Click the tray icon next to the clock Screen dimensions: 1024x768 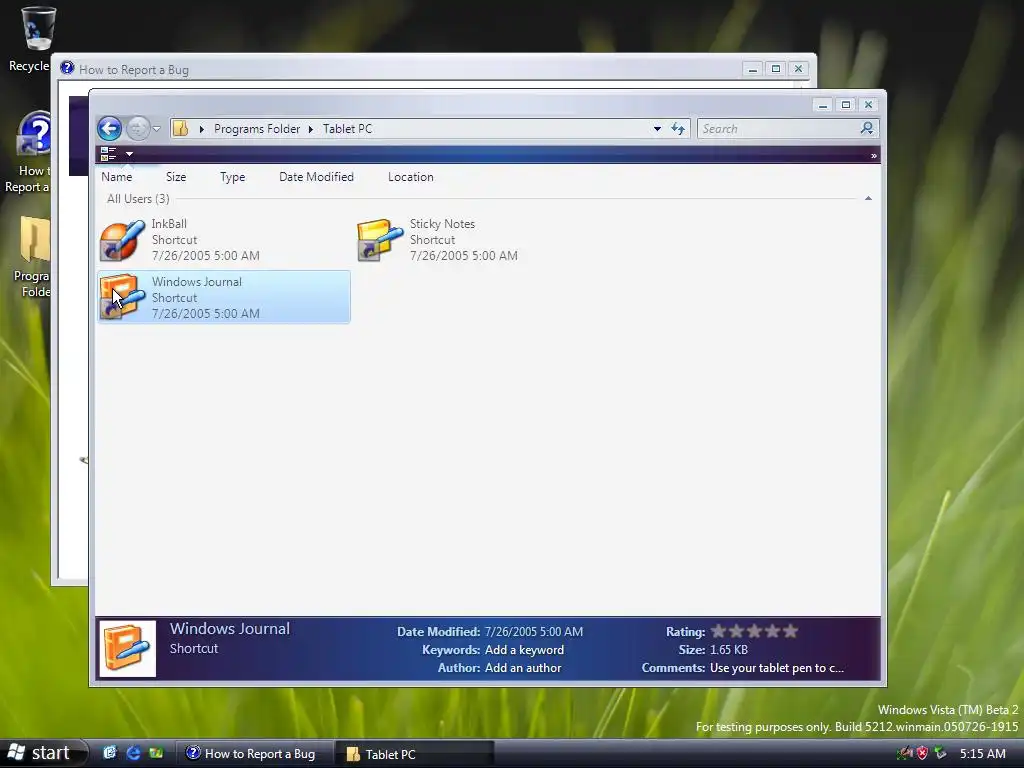point(940,753)
